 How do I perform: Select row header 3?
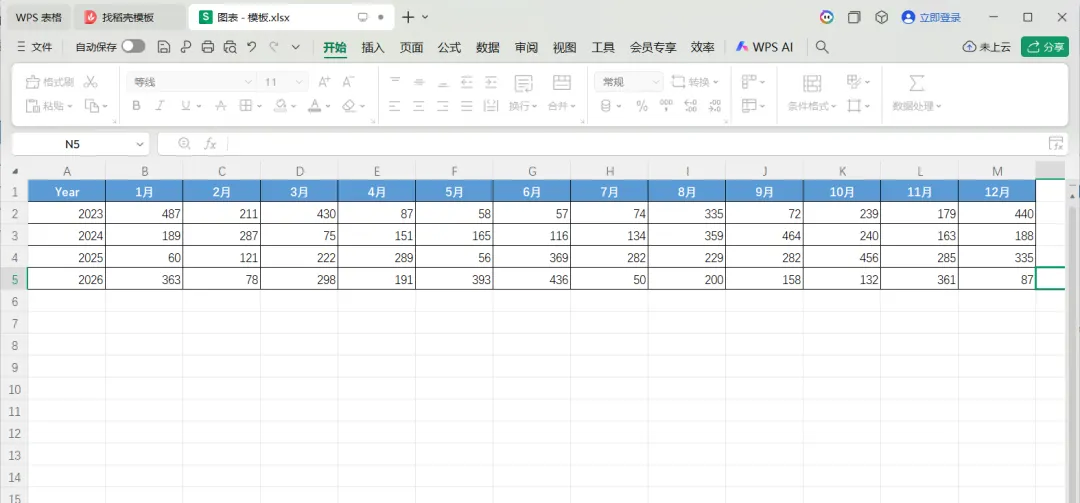pyautogui.click(x=14, y=236)
